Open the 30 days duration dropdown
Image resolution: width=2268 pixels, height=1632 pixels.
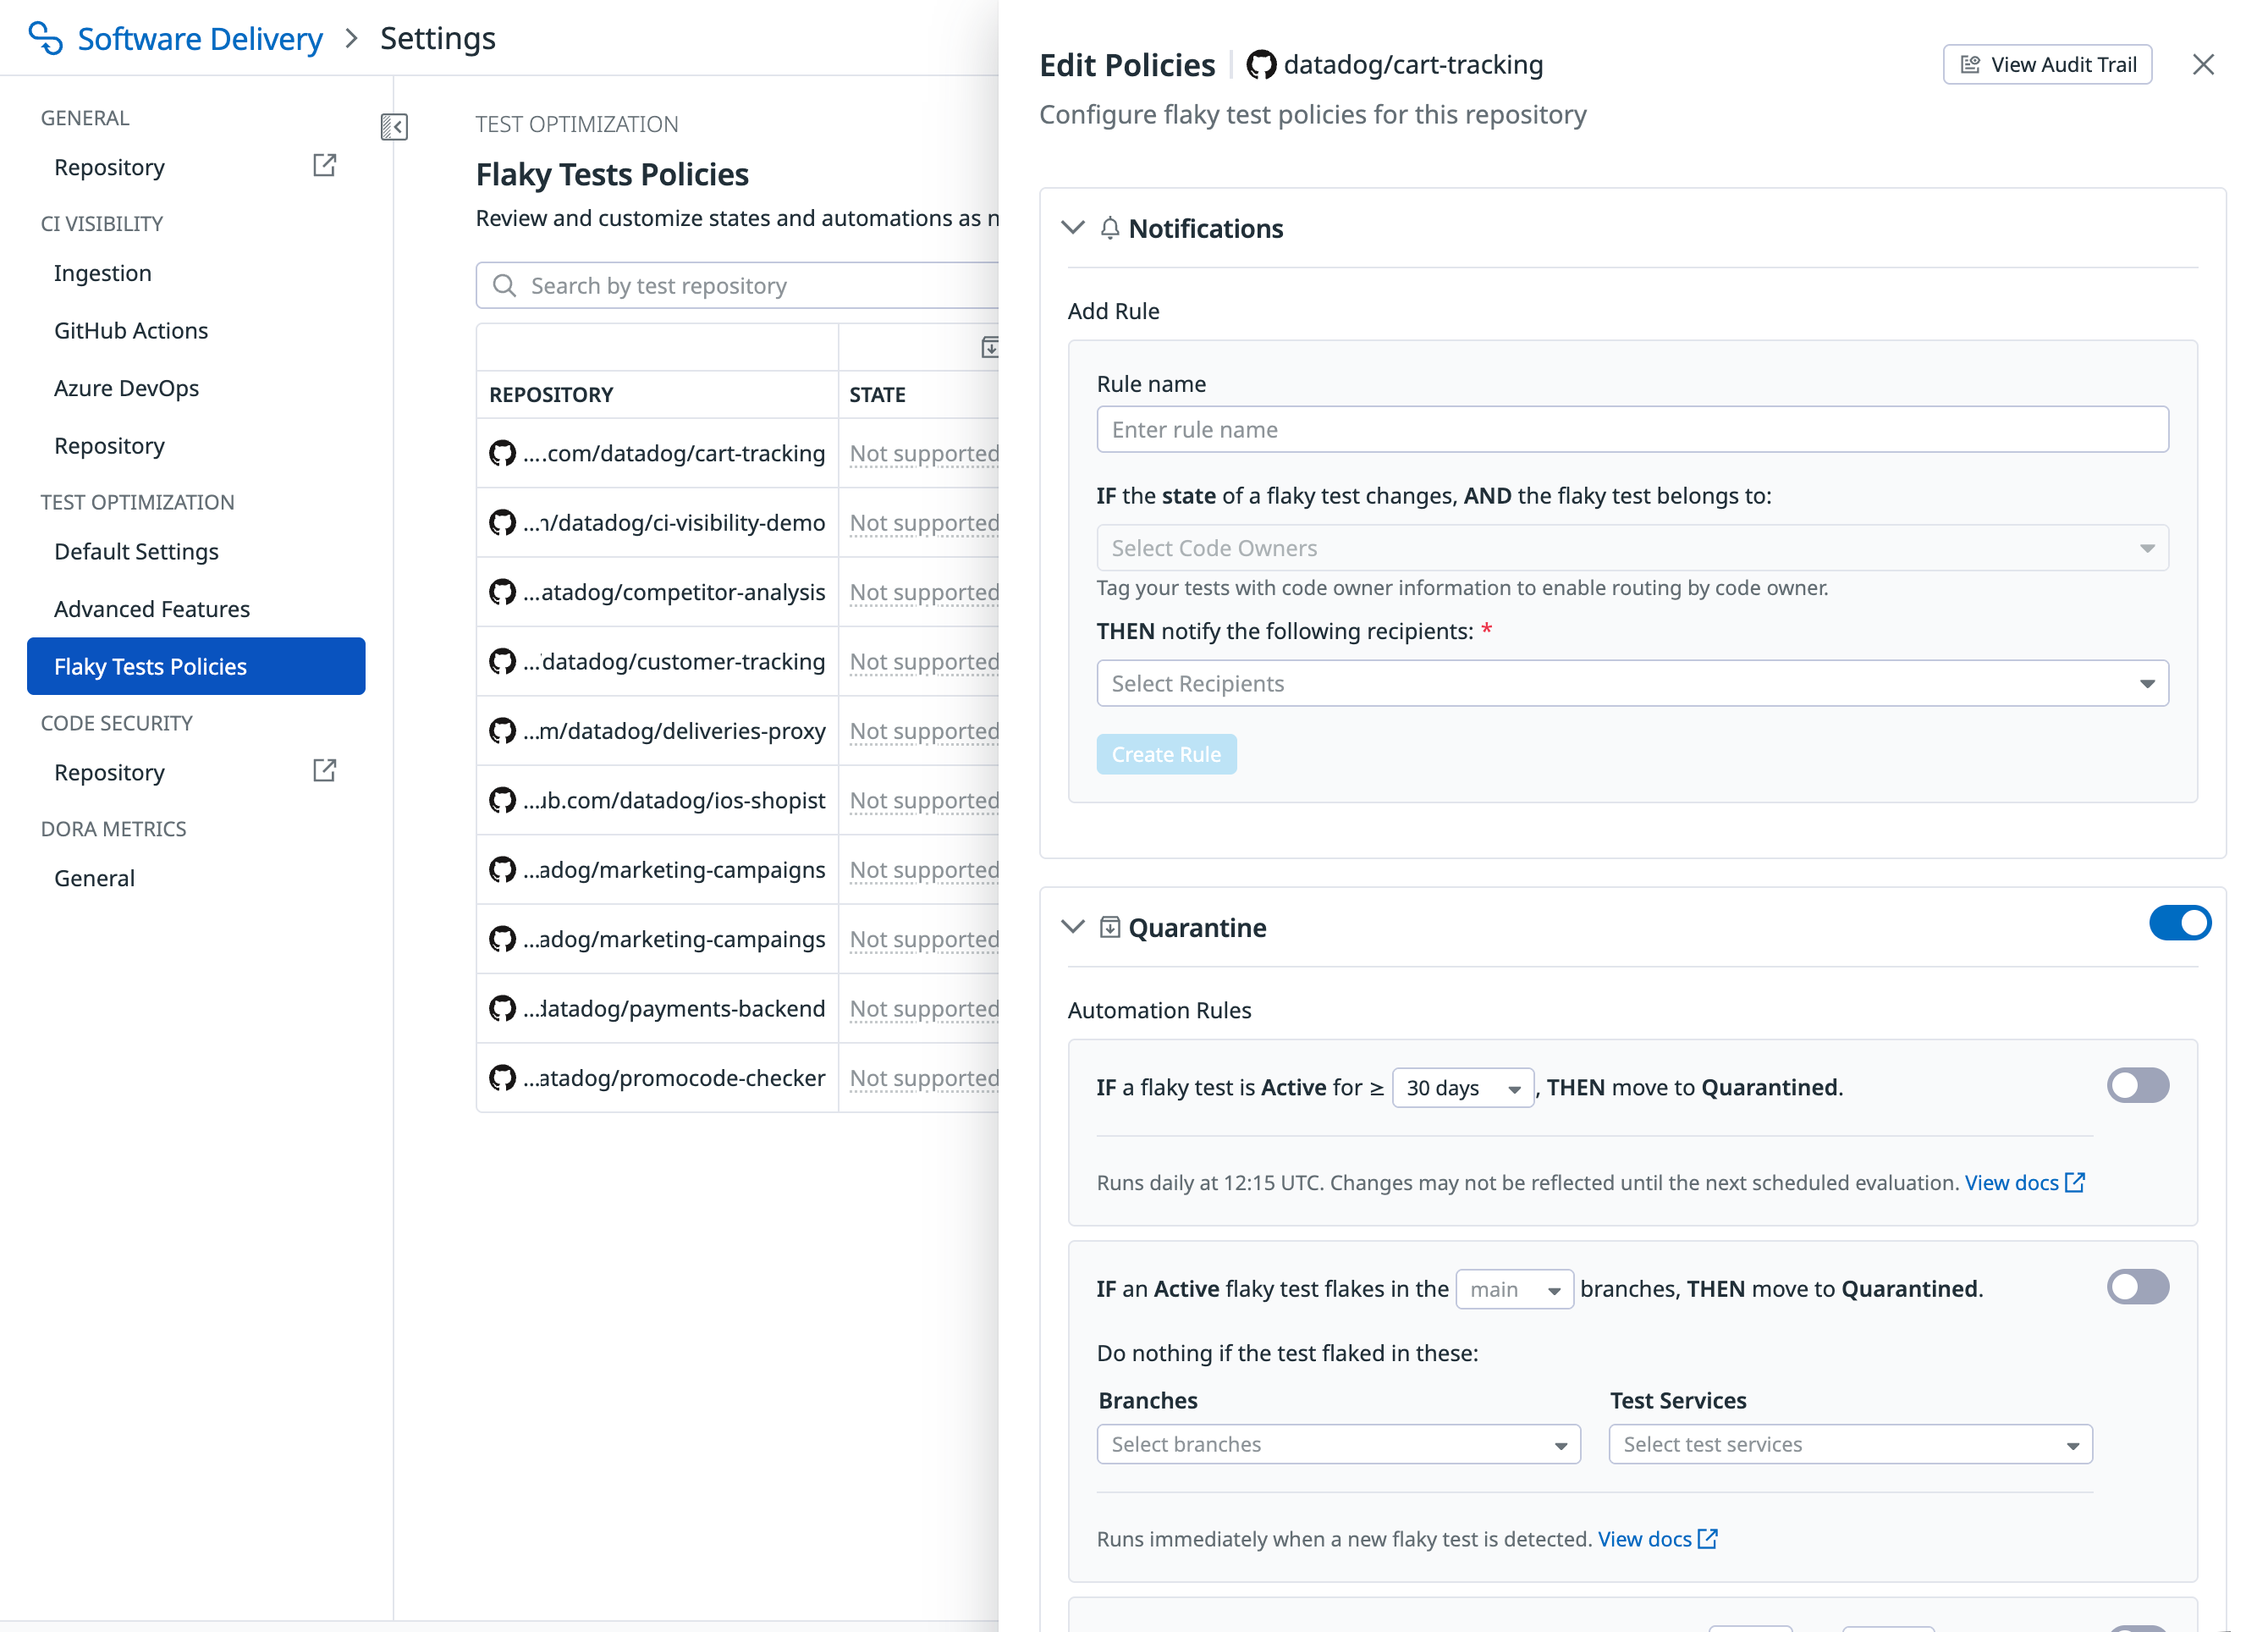pyautogui.click(x=1462, y=1088)
